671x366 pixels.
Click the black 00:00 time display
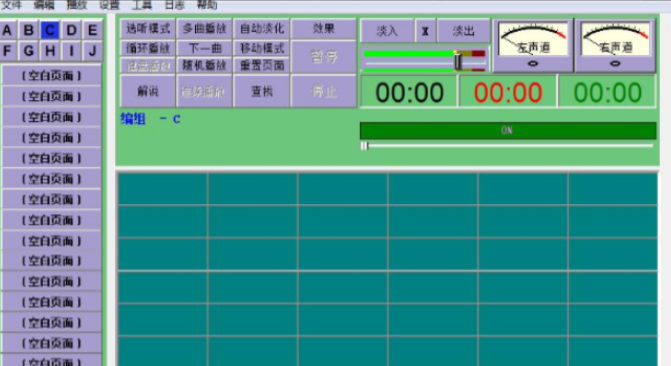pos(409,92)
